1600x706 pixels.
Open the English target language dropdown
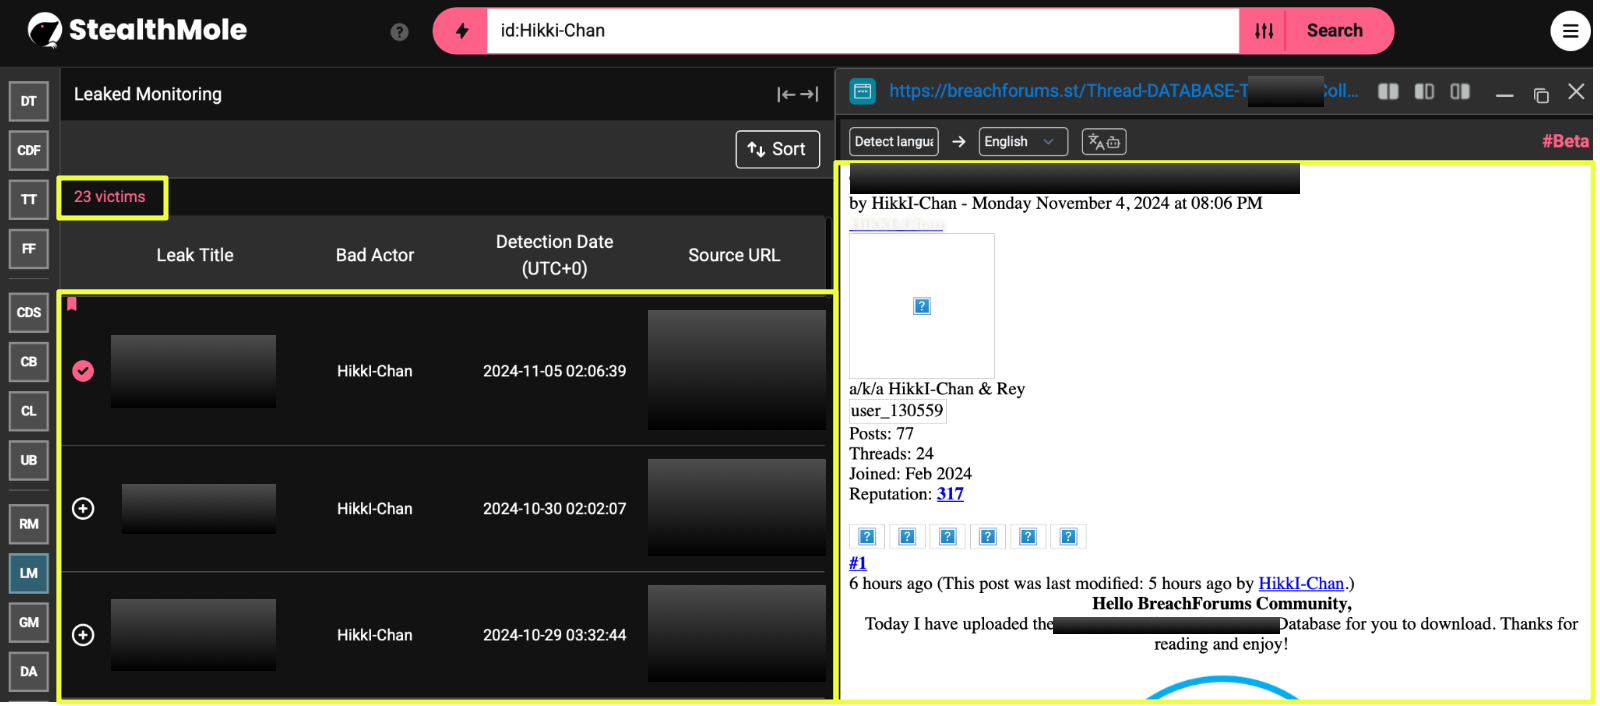[x=1022, y=142]
